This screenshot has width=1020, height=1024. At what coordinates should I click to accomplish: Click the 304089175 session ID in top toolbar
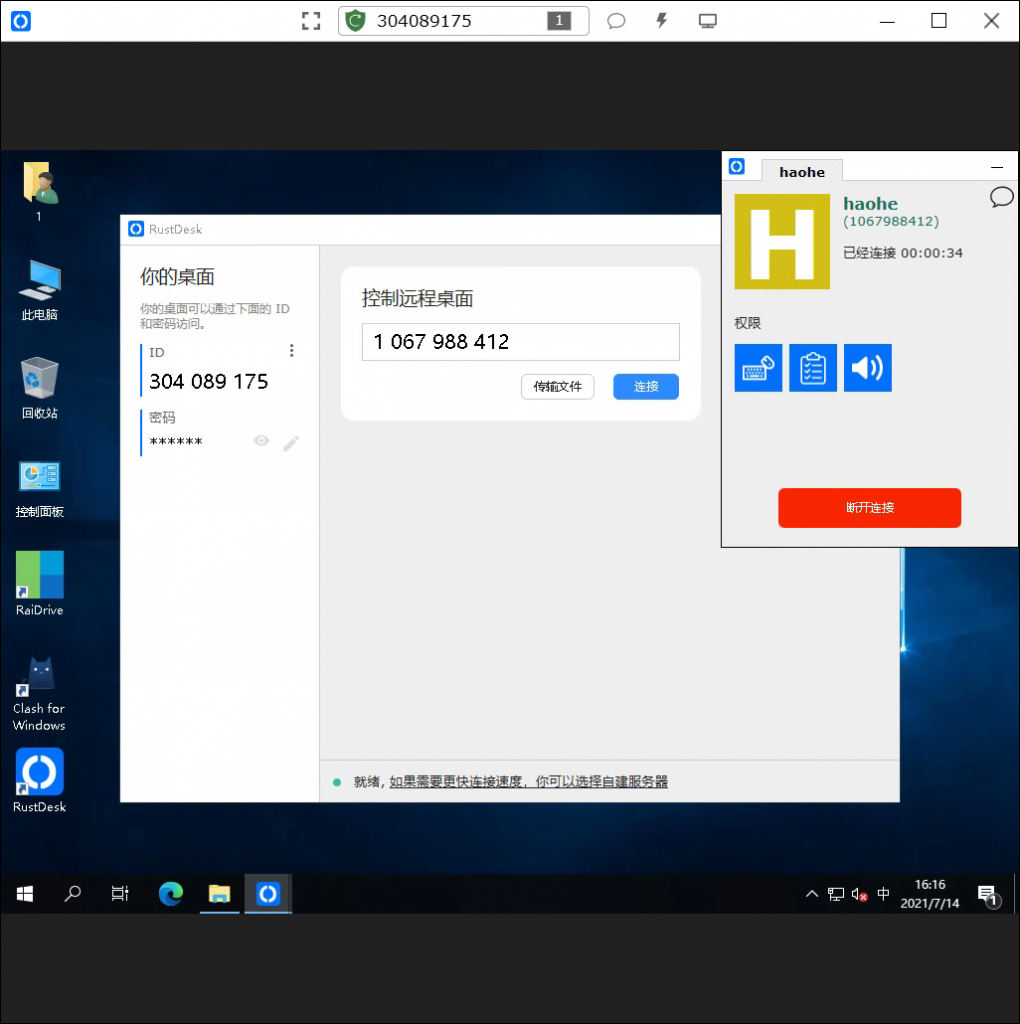click(x=424, y=21)
